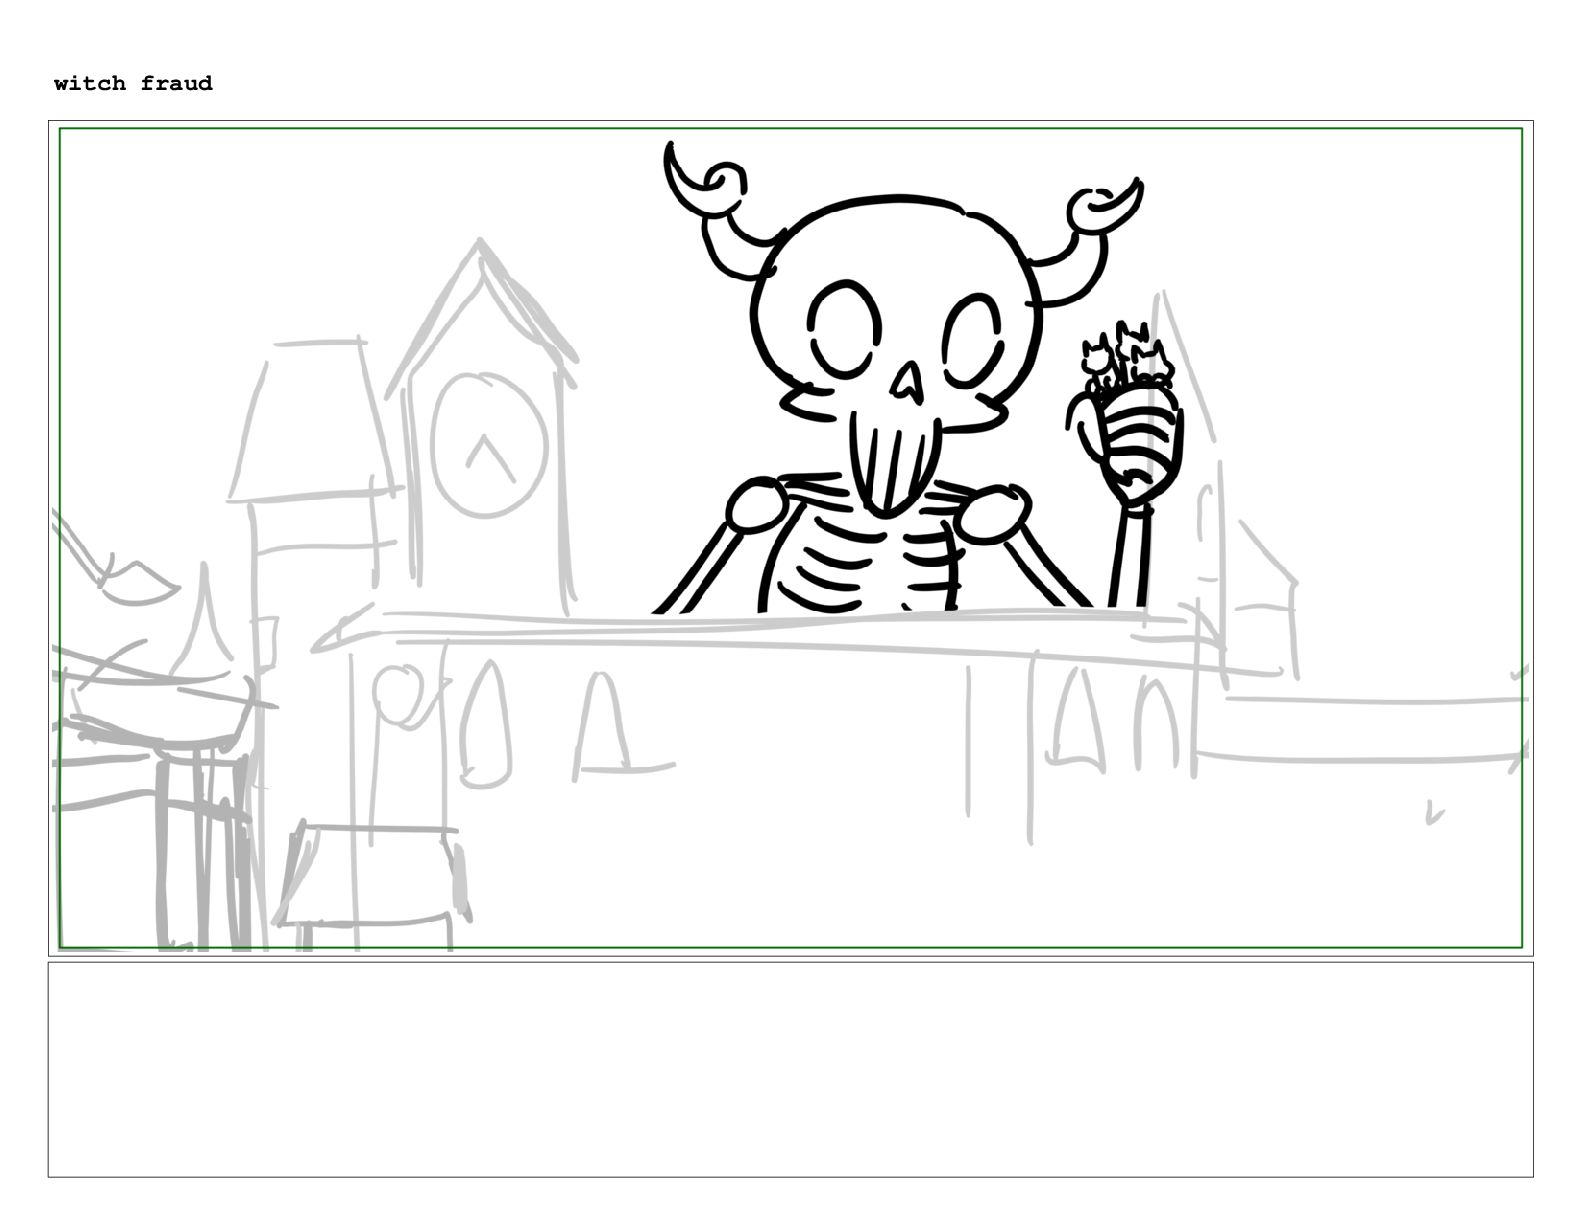Click the skeleton's left shoulder joint
Image resolution: width=1582 pixels, height=1225 pixels.
(x=757, y=506)
